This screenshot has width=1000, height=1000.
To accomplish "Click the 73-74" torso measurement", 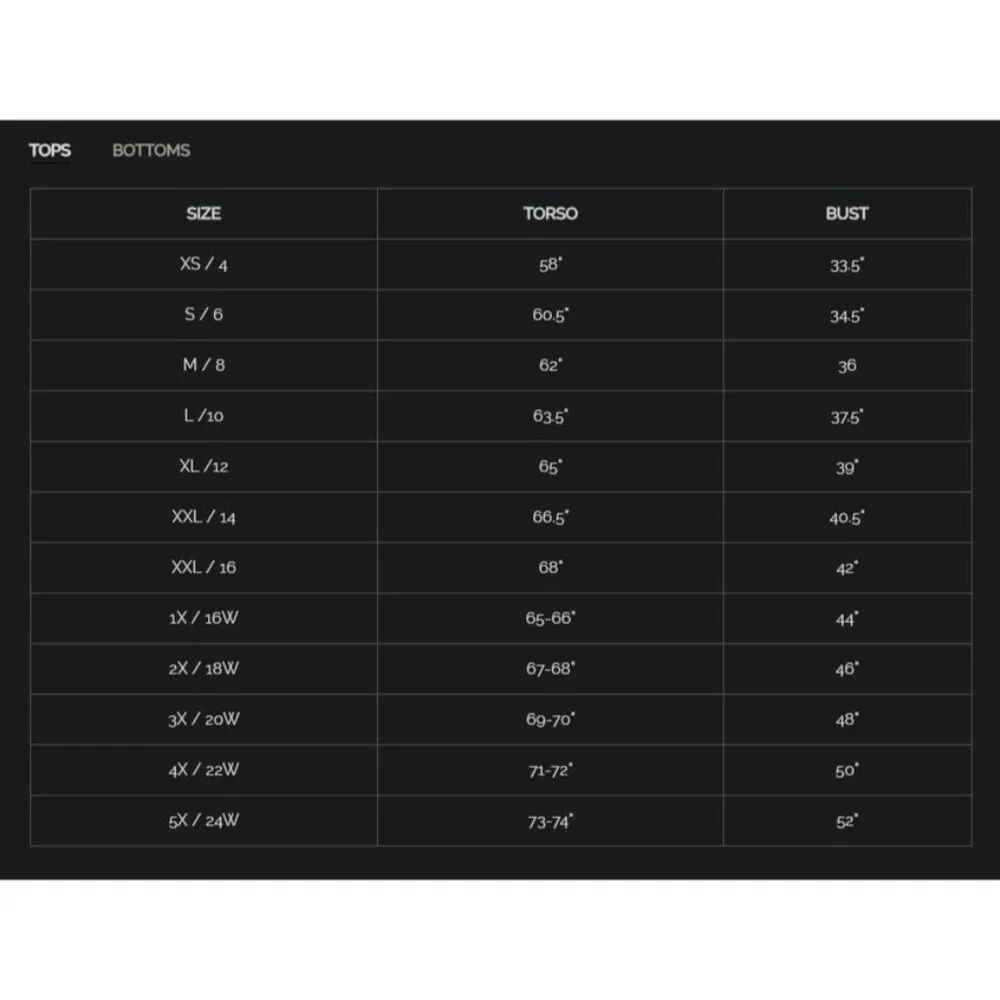I will (x=550, y=822).
